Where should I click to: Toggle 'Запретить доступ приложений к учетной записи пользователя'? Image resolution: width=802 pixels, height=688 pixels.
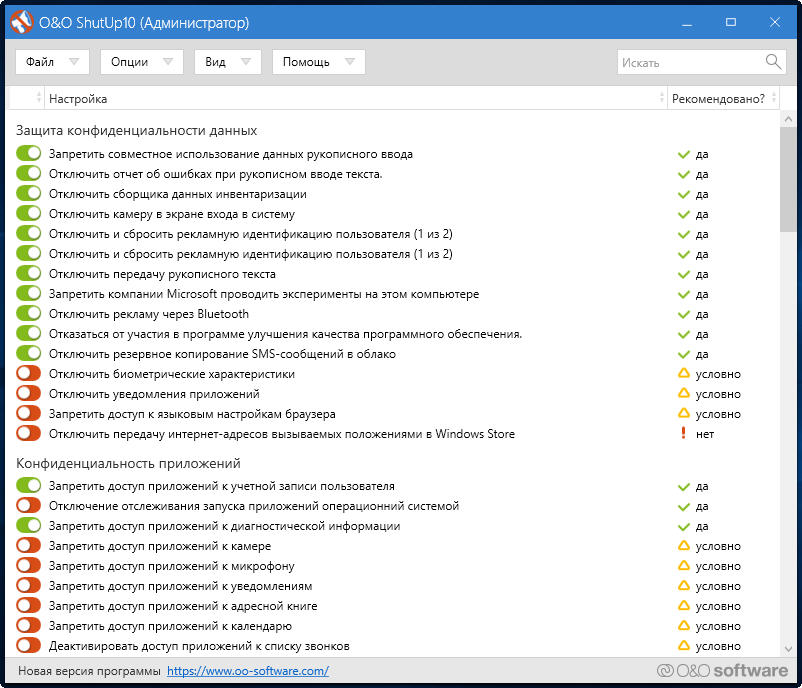(x=28, y=485)
